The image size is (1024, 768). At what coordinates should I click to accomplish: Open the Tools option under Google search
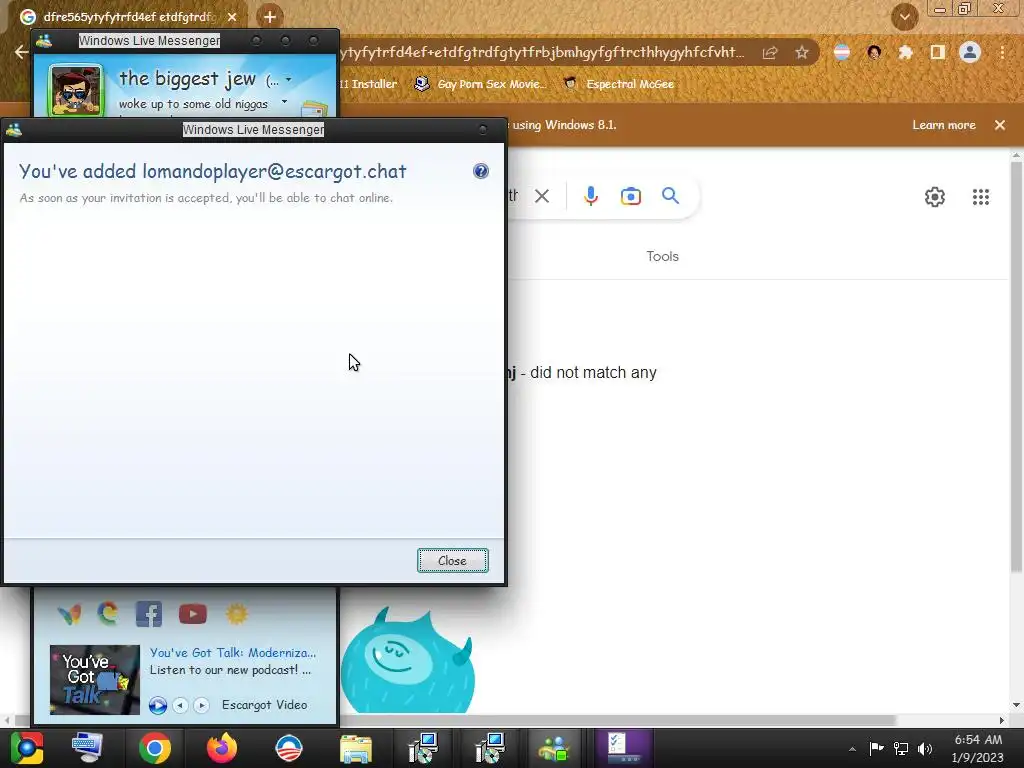click(x=662, y=256)
